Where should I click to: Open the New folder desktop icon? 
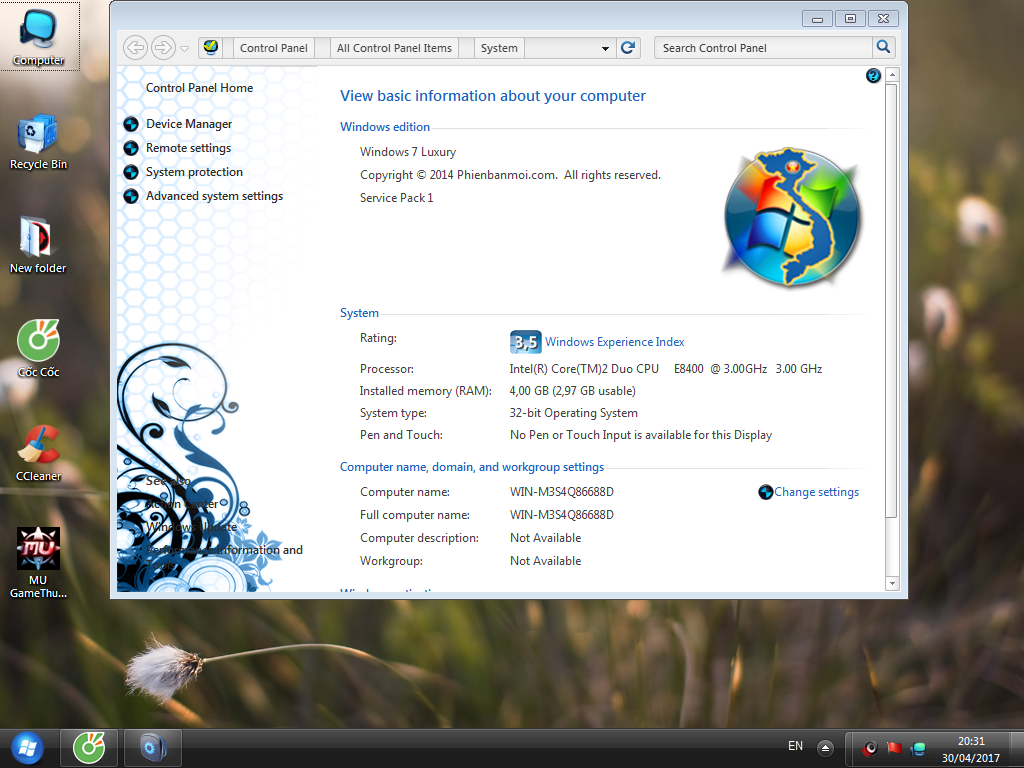click(x=38, y=244)
